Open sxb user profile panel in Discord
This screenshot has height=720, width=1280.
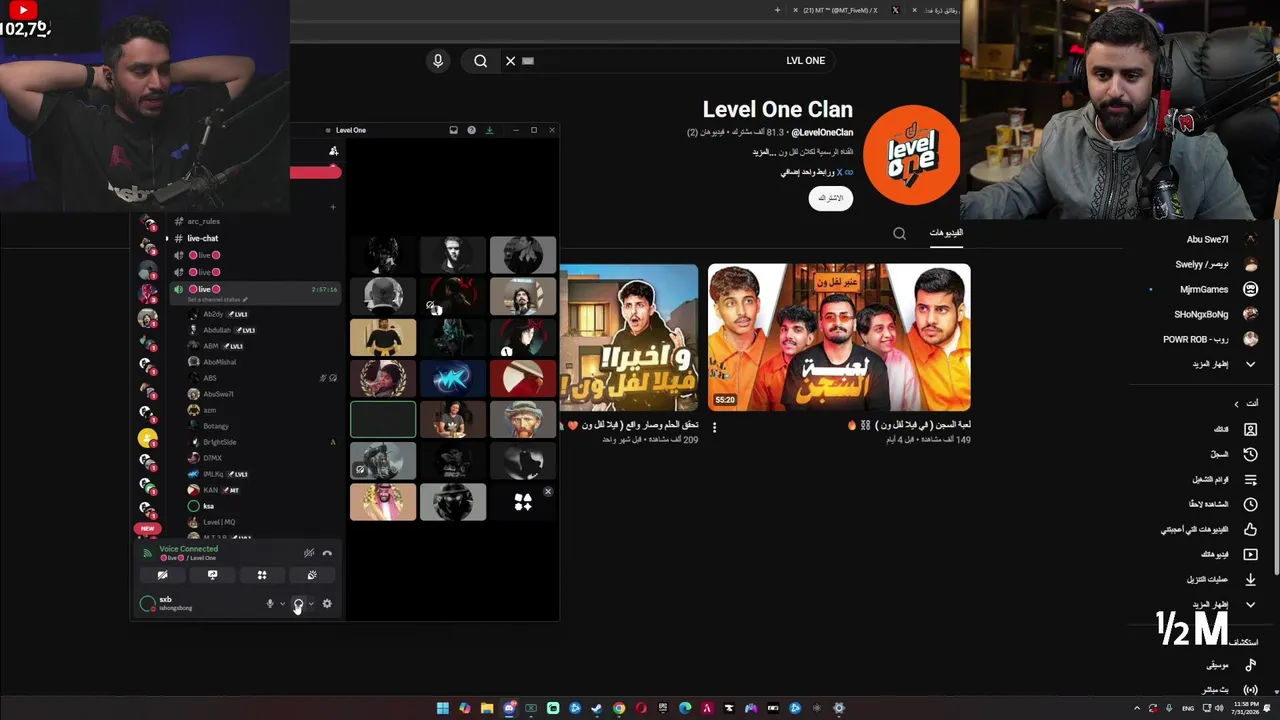point(168,603)
